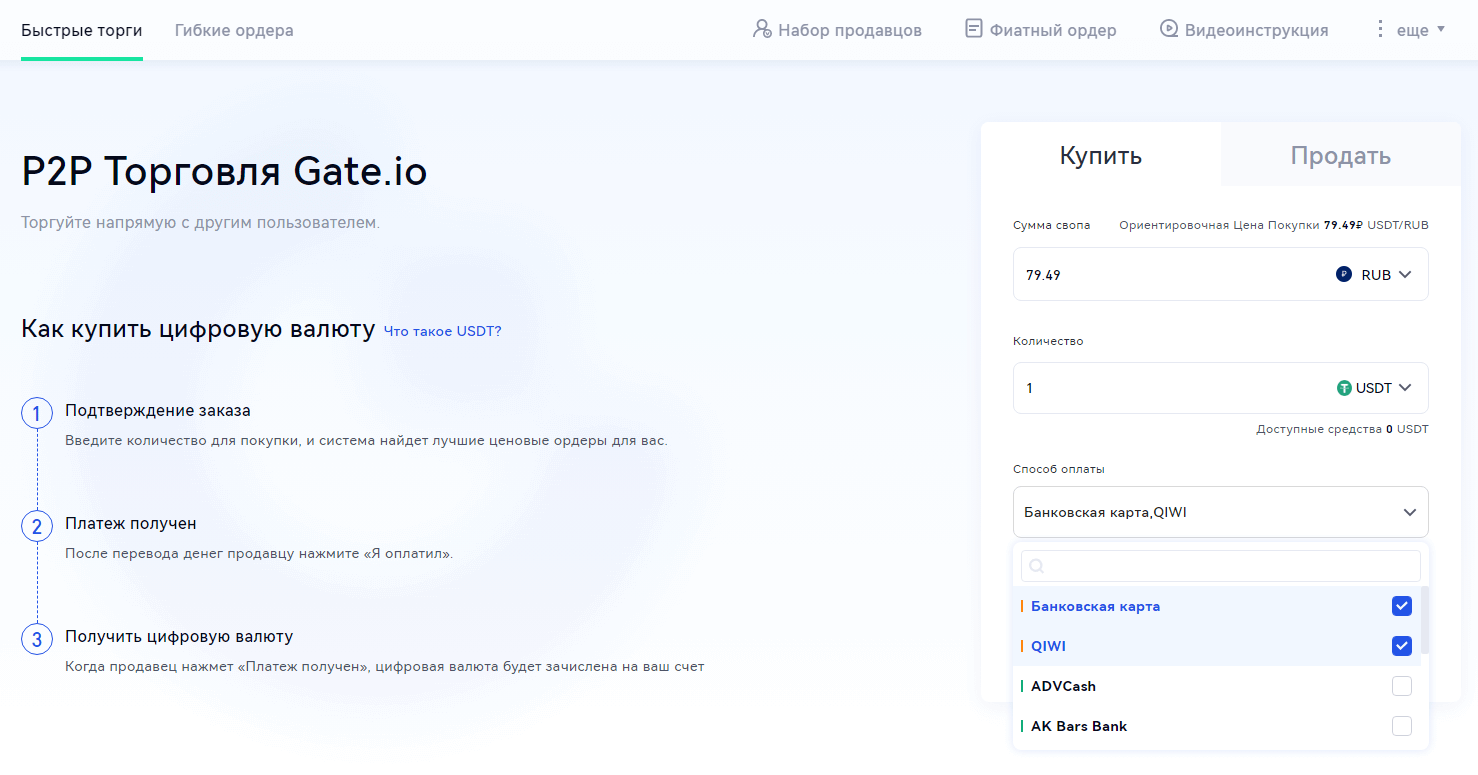1478x775 pixels.
Task: Uncheck the QIWI payment checkbox
Action: click(1401, 646)
